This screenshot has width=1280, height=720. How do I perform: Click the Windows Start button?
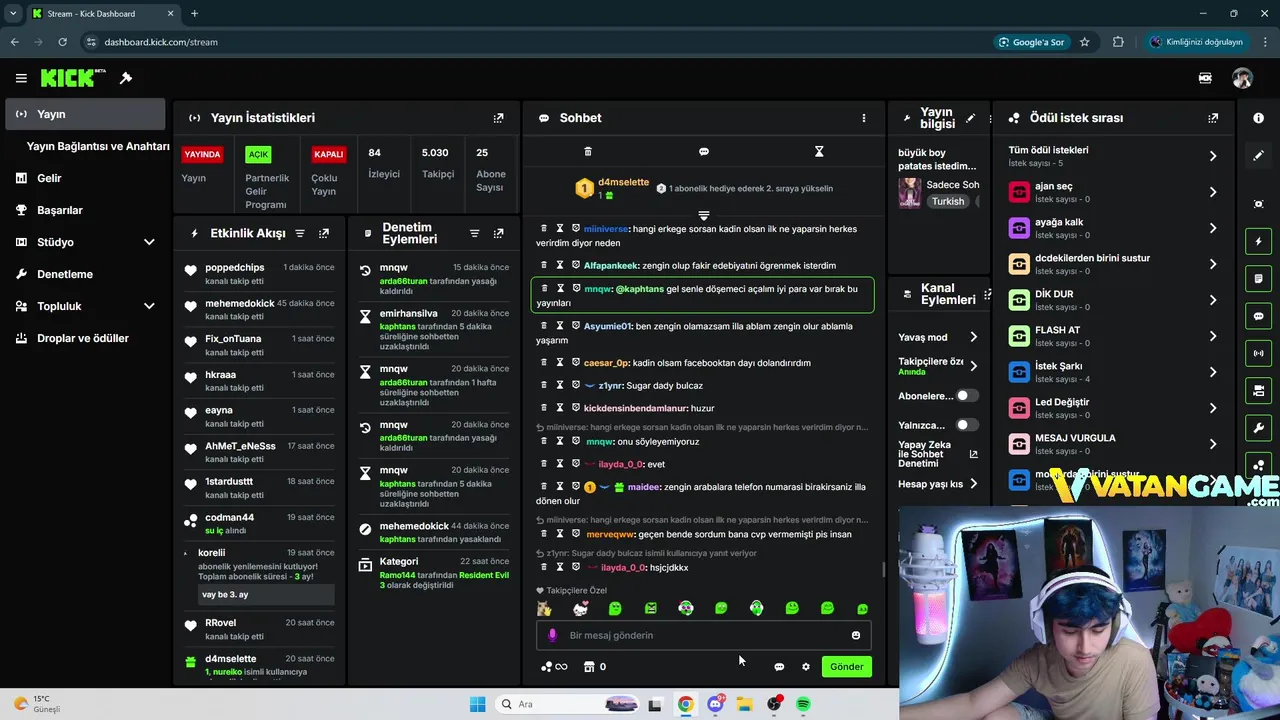pyautogui.click(x=477, y=704)
